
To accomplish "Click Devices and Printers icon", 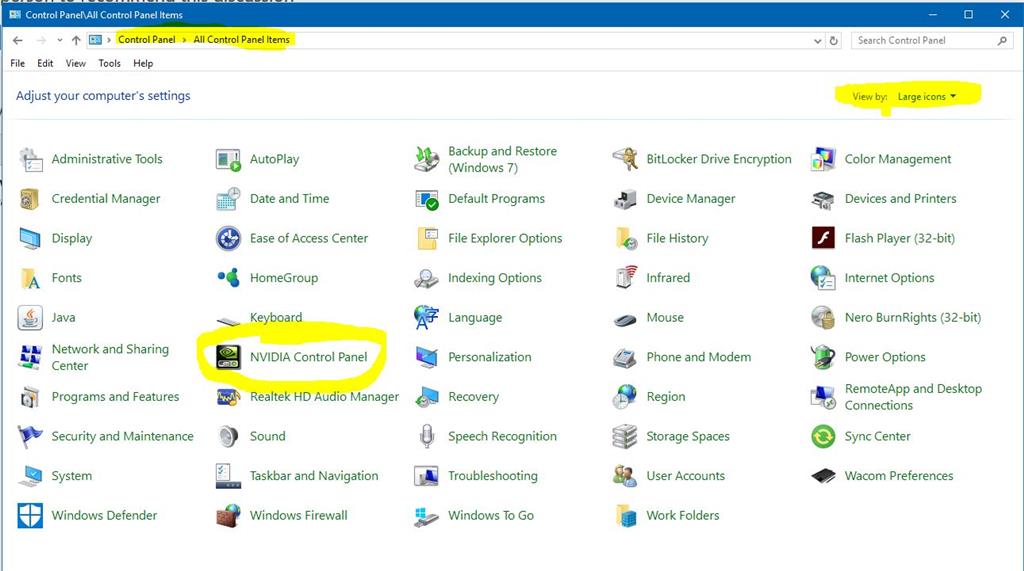I will pos(823,200).
